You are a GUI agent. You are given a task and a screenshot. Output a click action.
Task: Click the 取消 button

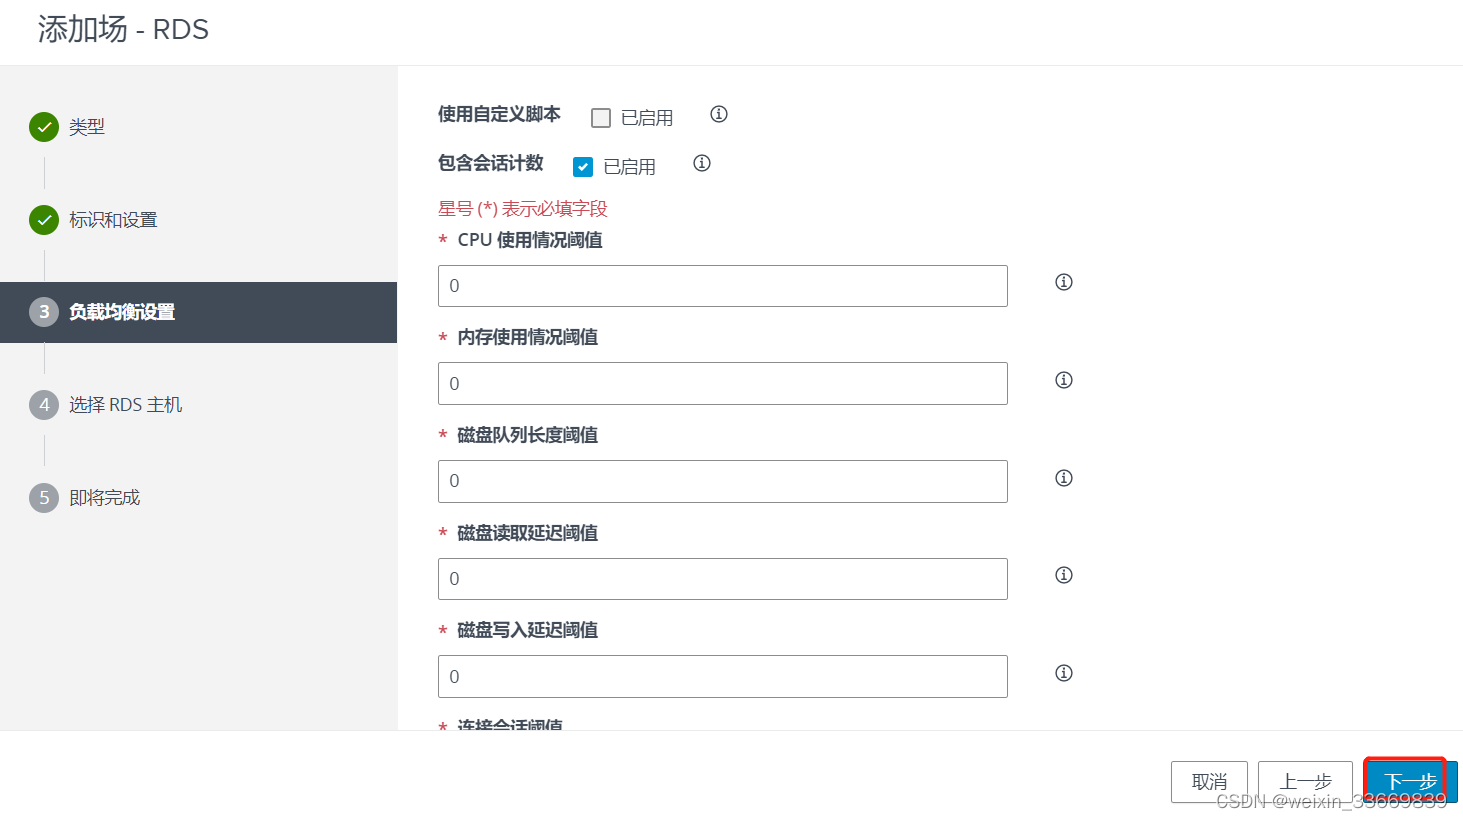pyautogui.click(x=1209, y=781)
